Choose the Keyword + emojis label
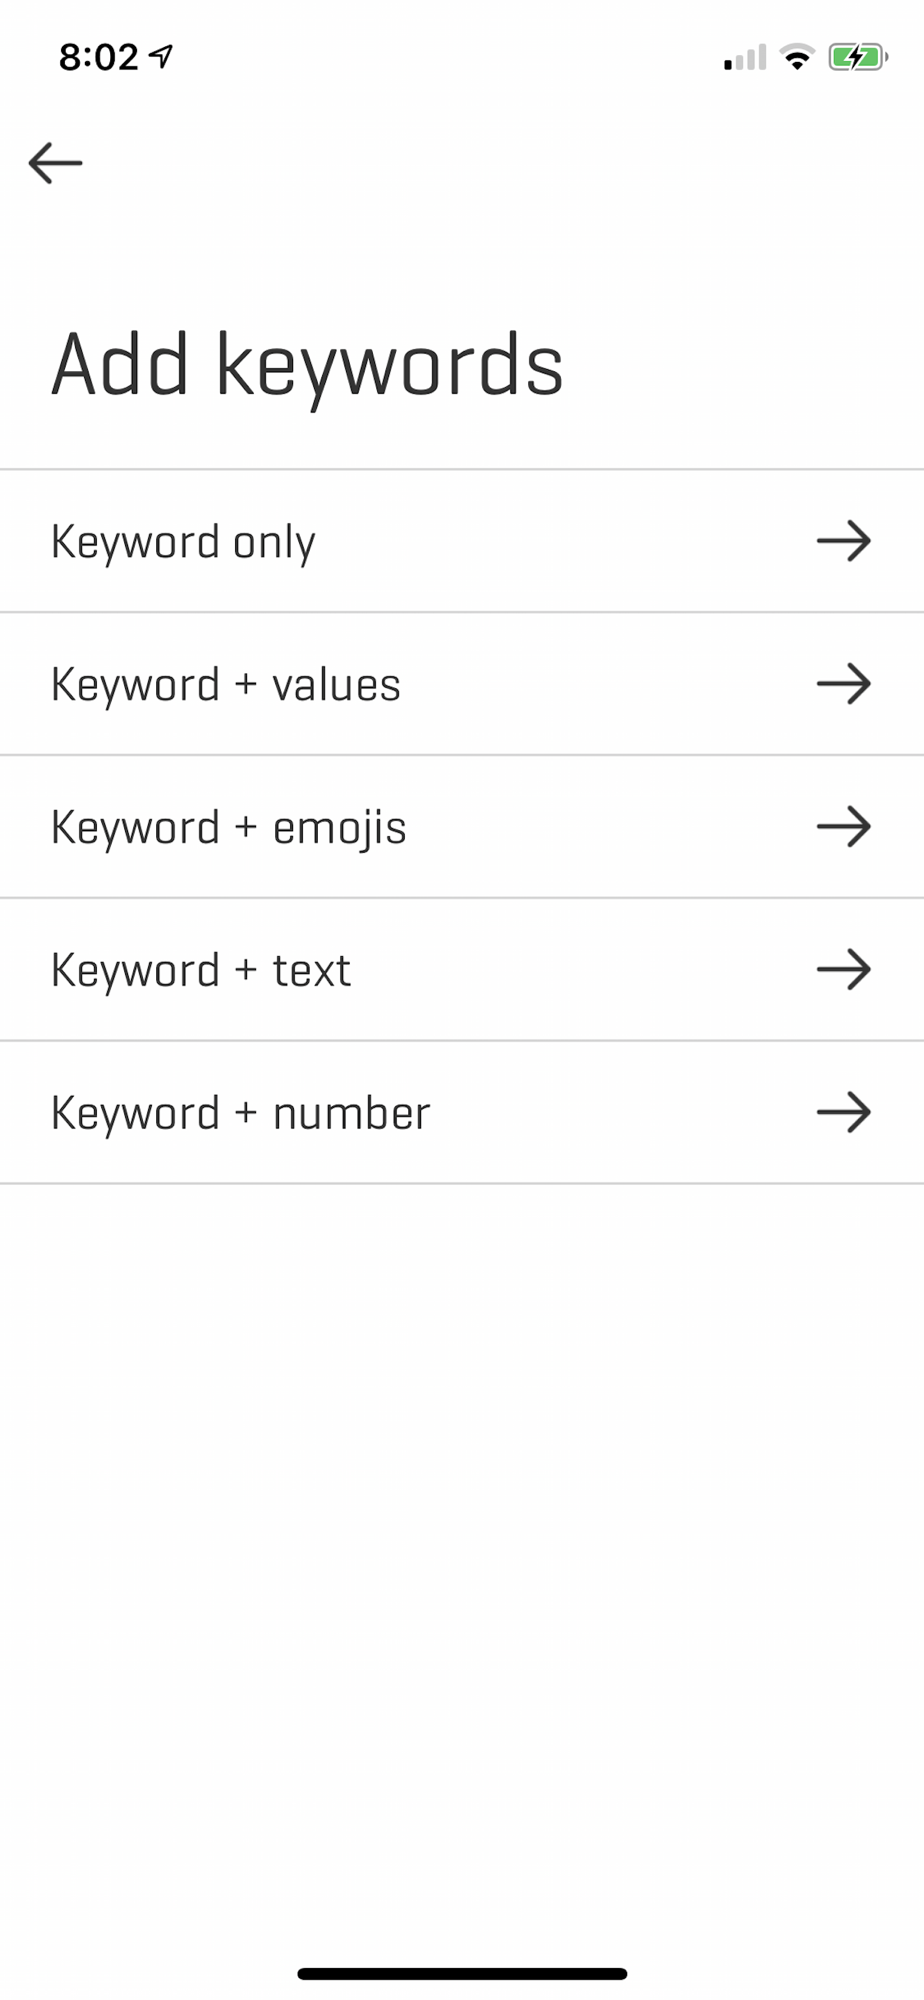Image resolution: width=924 pixels, height=2000 pixels. coord(229,828)
